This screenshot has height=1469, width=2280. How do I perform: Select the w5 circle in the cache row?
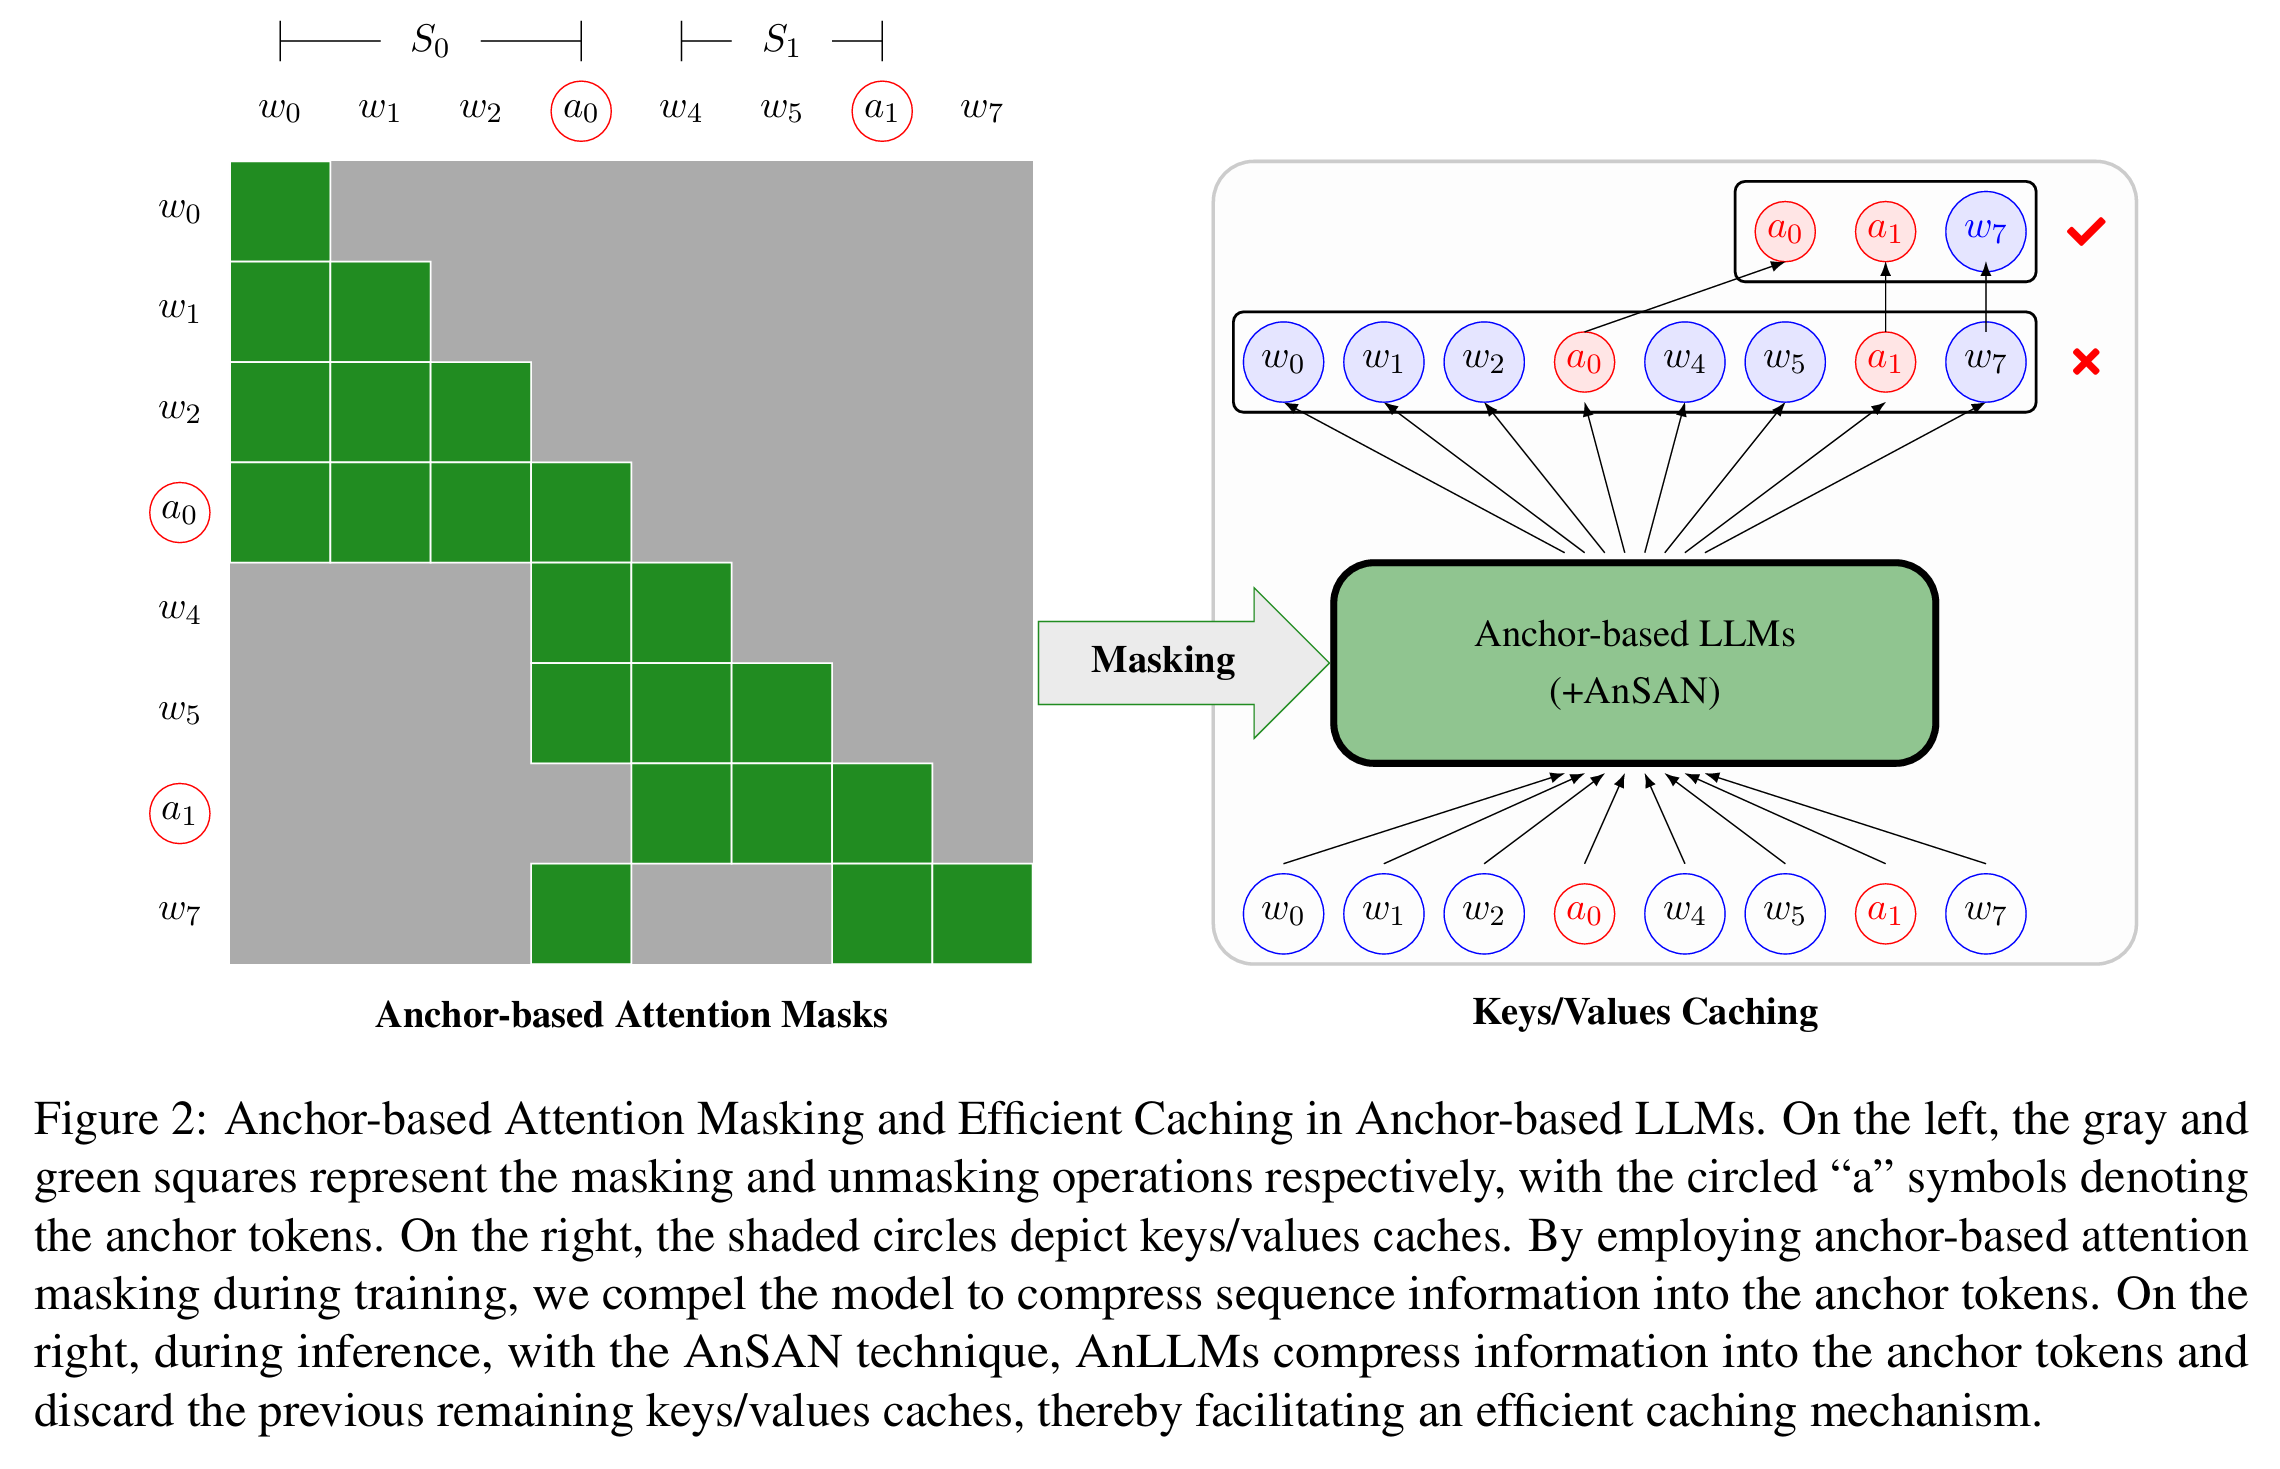(1786, 362)
